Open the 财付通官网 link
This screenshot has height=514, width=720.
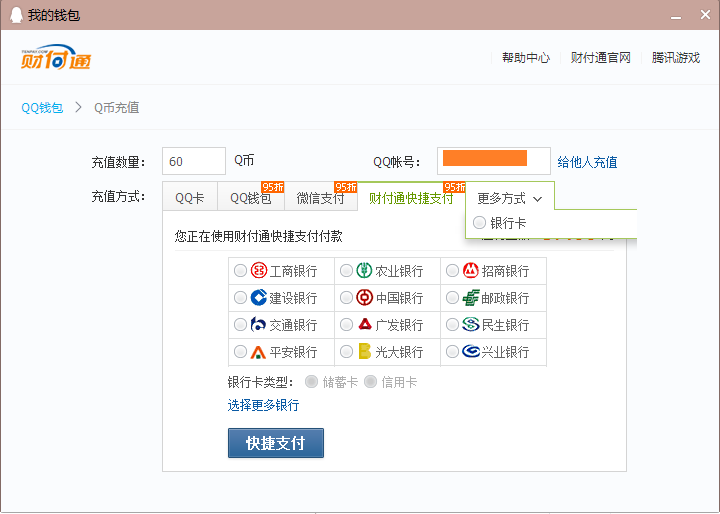click(601, 58)
